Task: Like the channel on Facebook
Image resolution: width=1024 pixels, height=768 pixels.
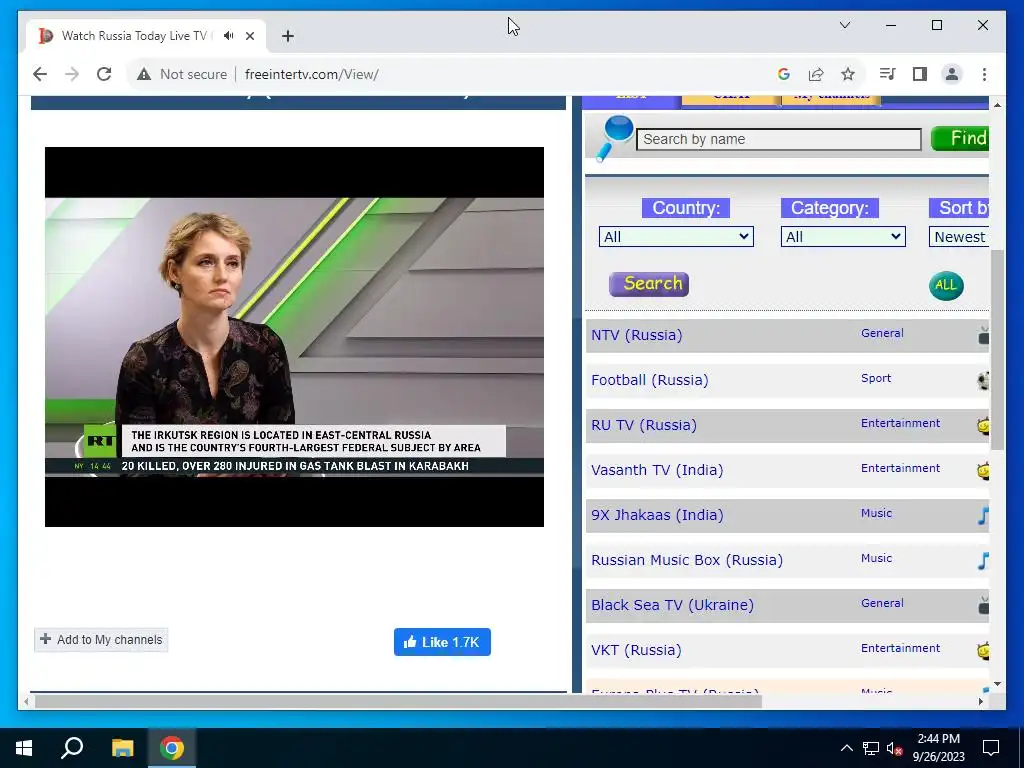Action: (x=442, y=642)
